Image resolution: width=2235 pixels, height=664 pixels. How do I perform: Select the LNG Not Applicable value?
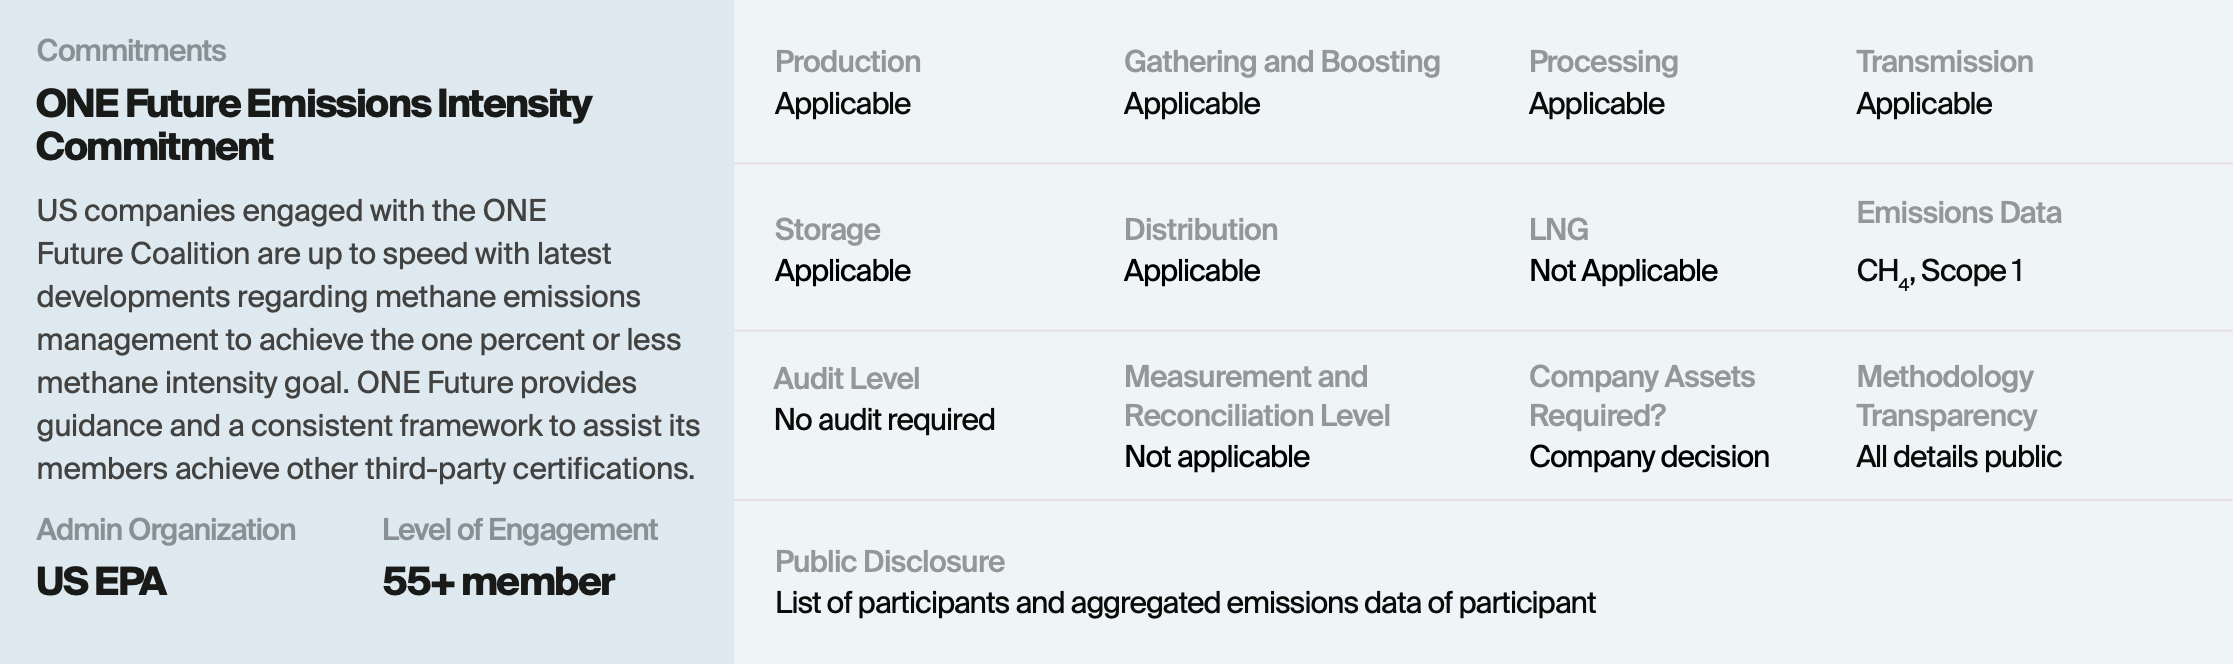pyautogui.click(x=1623, y=271)
